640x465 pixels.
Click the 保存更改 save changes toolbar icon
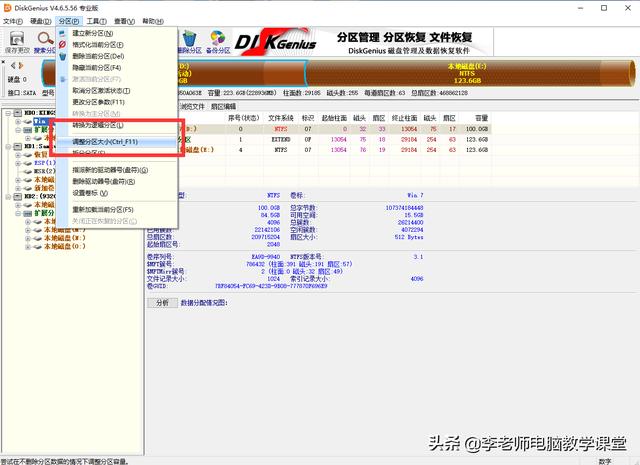pos(16,40)
